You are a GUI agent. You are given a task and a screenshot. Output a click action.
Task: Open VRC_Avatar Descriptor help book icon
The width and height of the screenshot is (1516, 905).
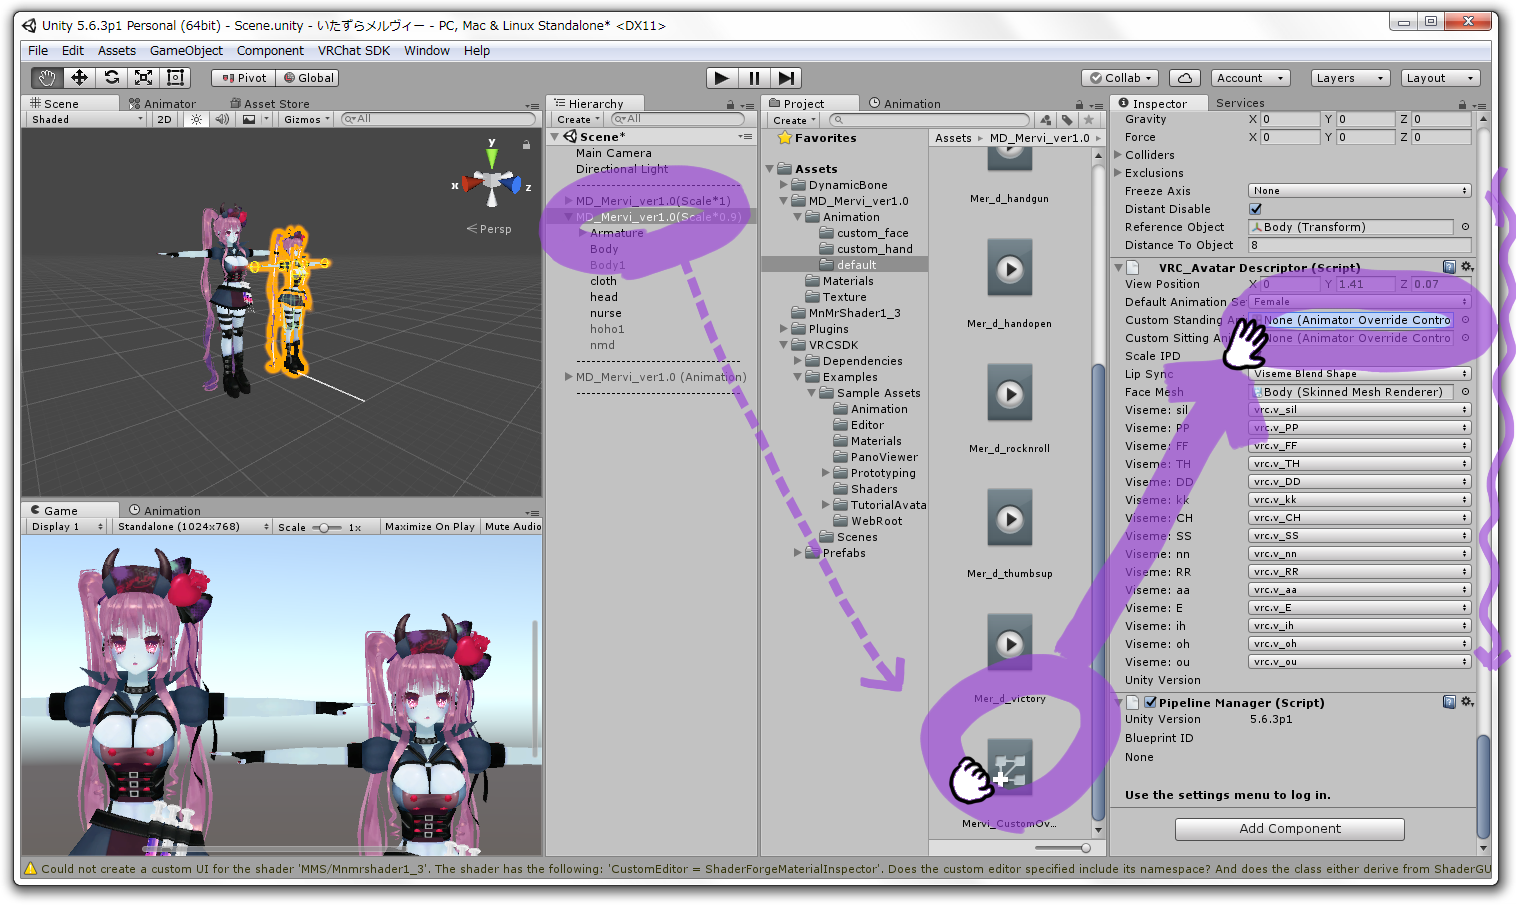tap(1449, 267)
